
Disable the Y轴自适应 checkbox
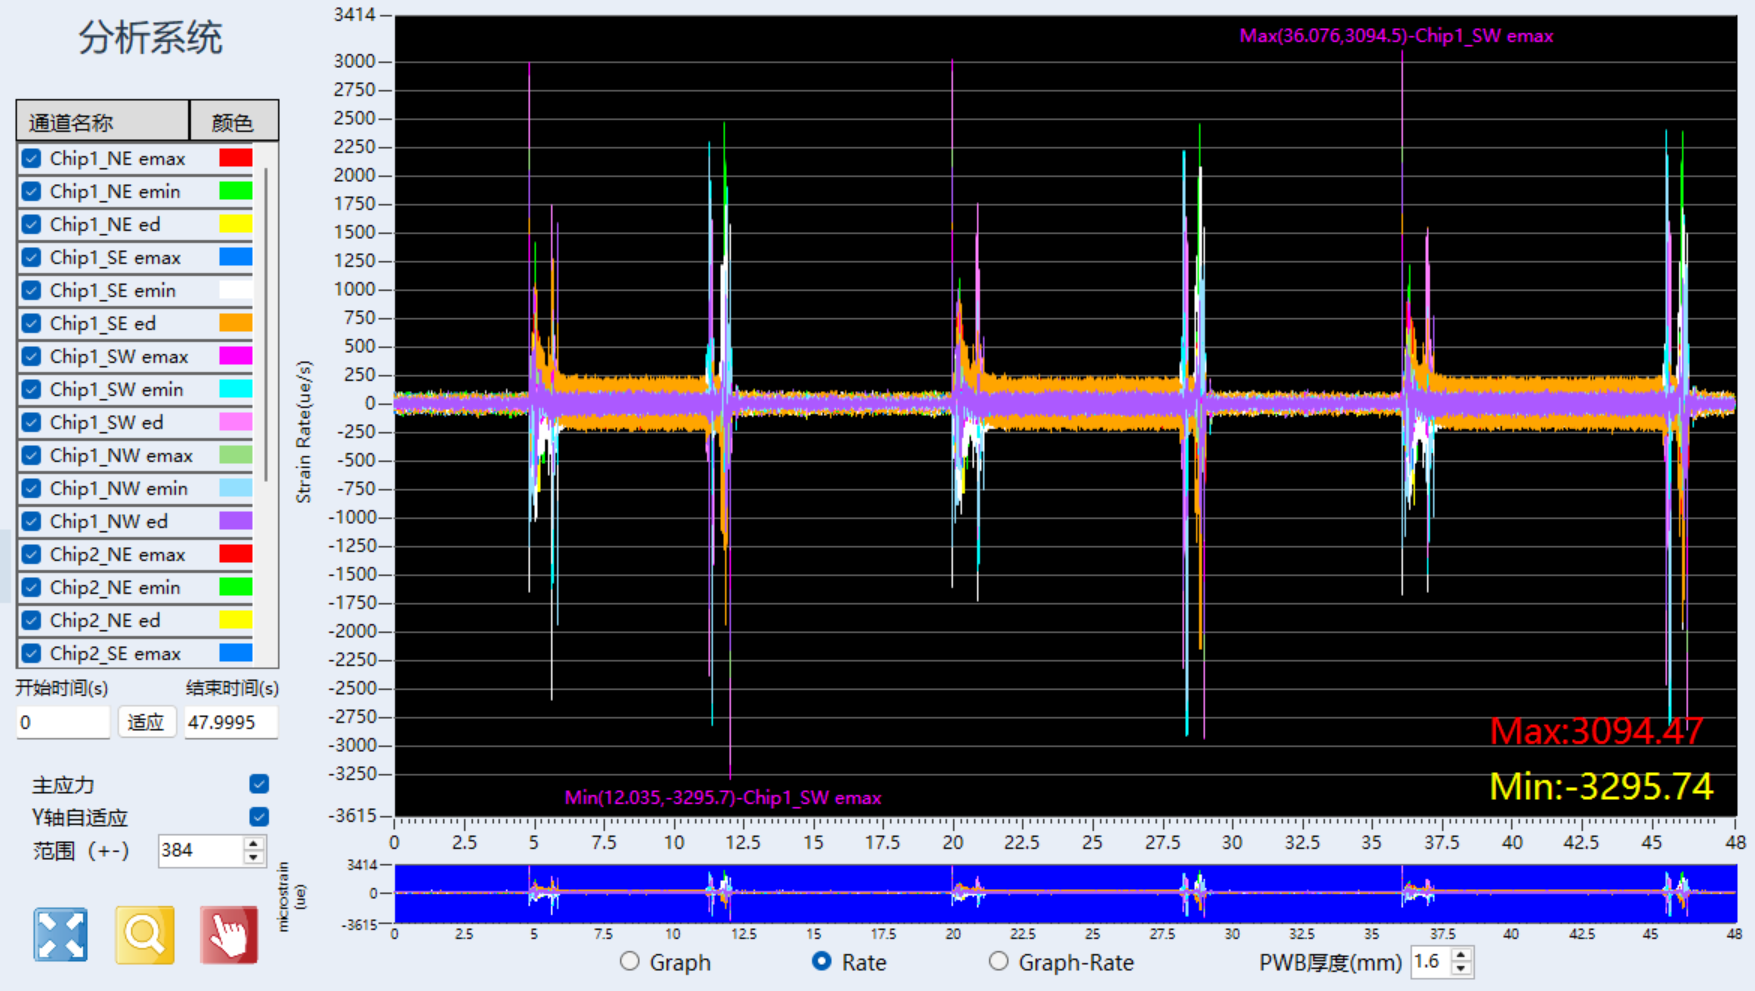259,817
